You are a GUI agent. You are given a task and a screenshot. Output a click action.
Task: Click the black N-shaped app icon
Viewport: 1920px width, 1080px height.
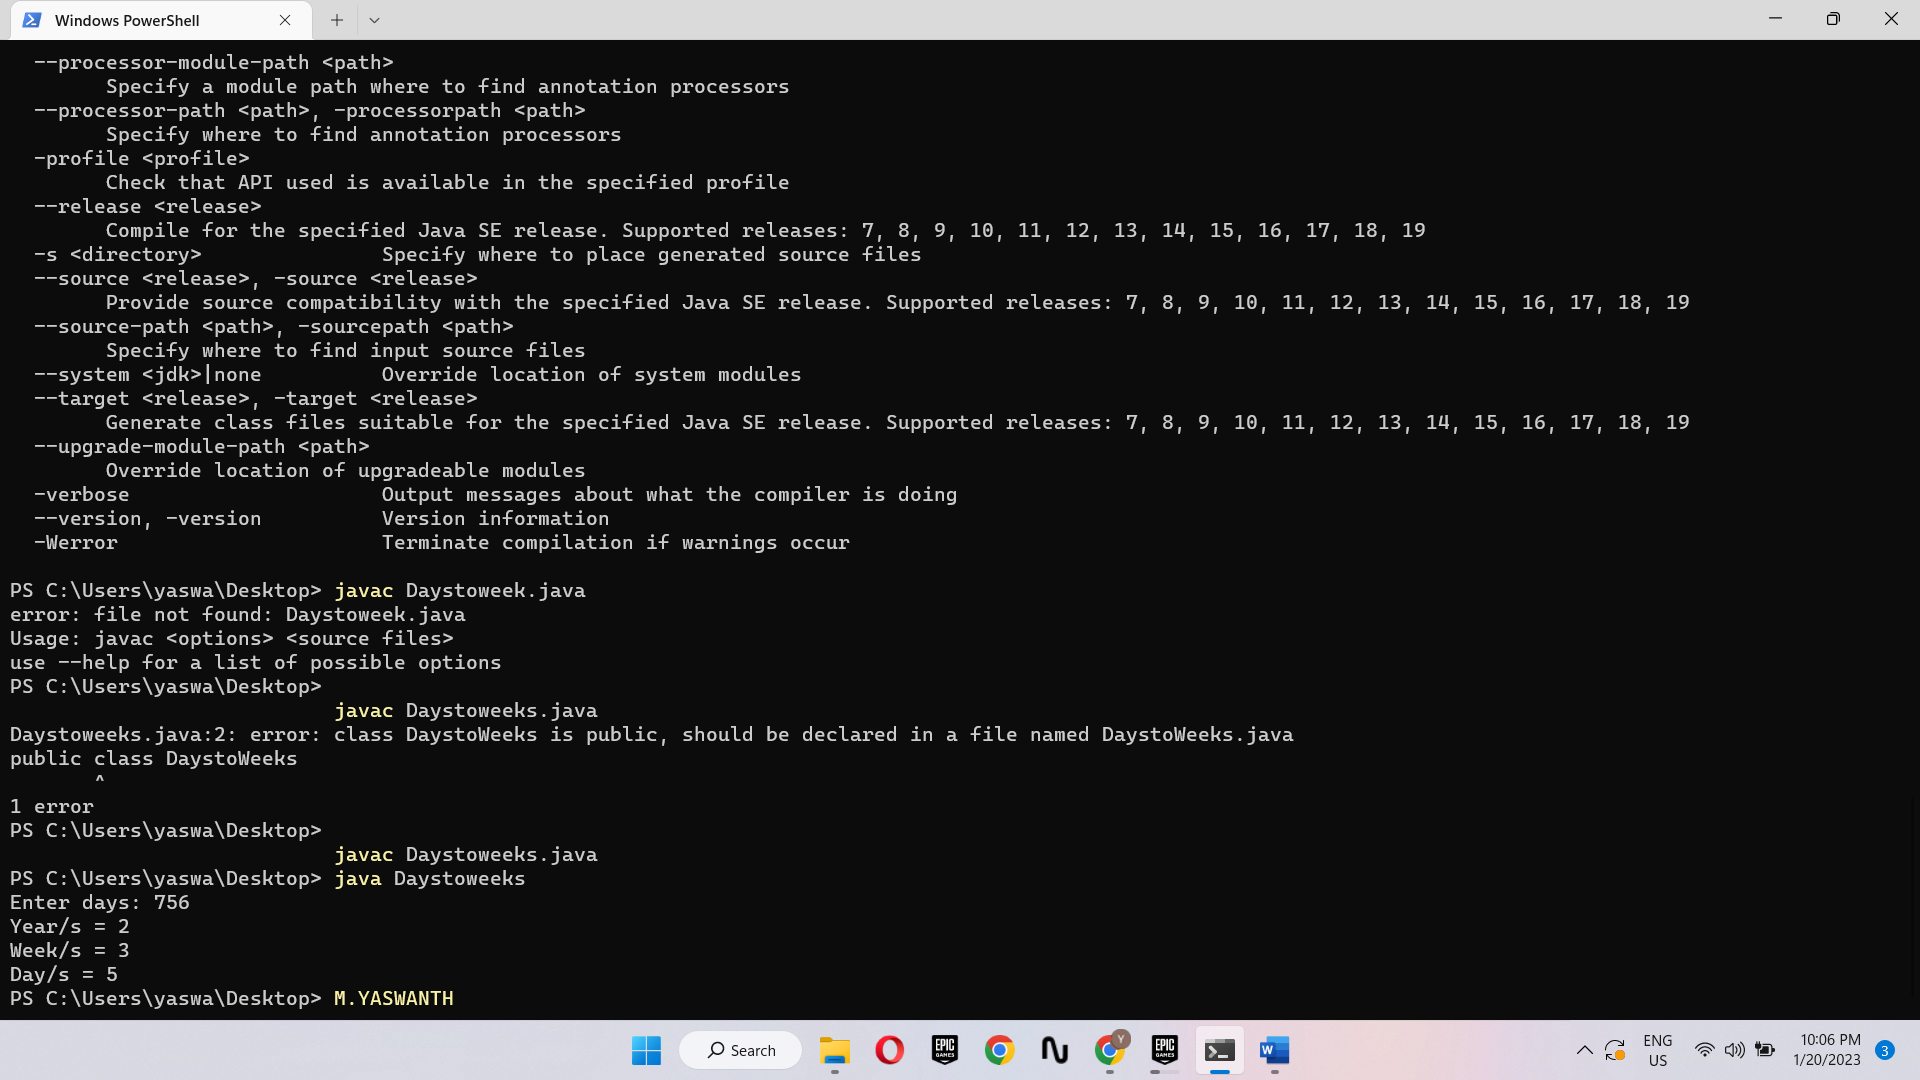(x=1054, y=1050)
